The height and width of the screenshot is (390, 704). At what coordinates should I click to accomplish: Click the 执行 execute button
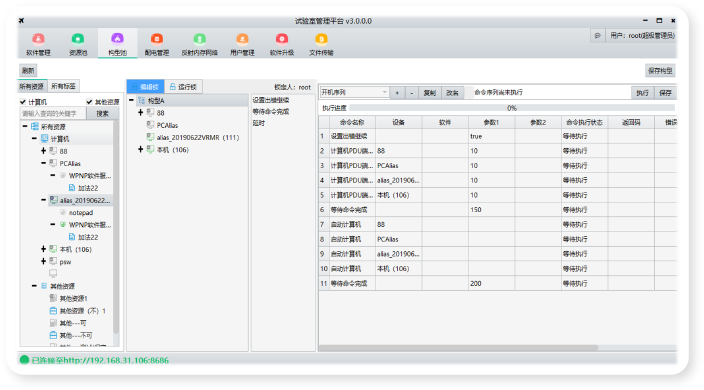[x=642, y=92]
